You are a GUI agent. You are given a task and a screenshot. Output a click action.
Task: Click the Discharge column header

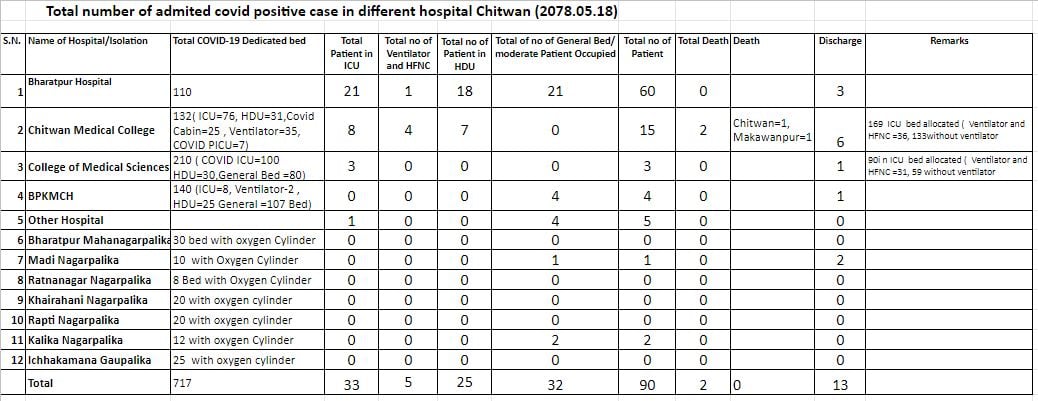[840, 41]
